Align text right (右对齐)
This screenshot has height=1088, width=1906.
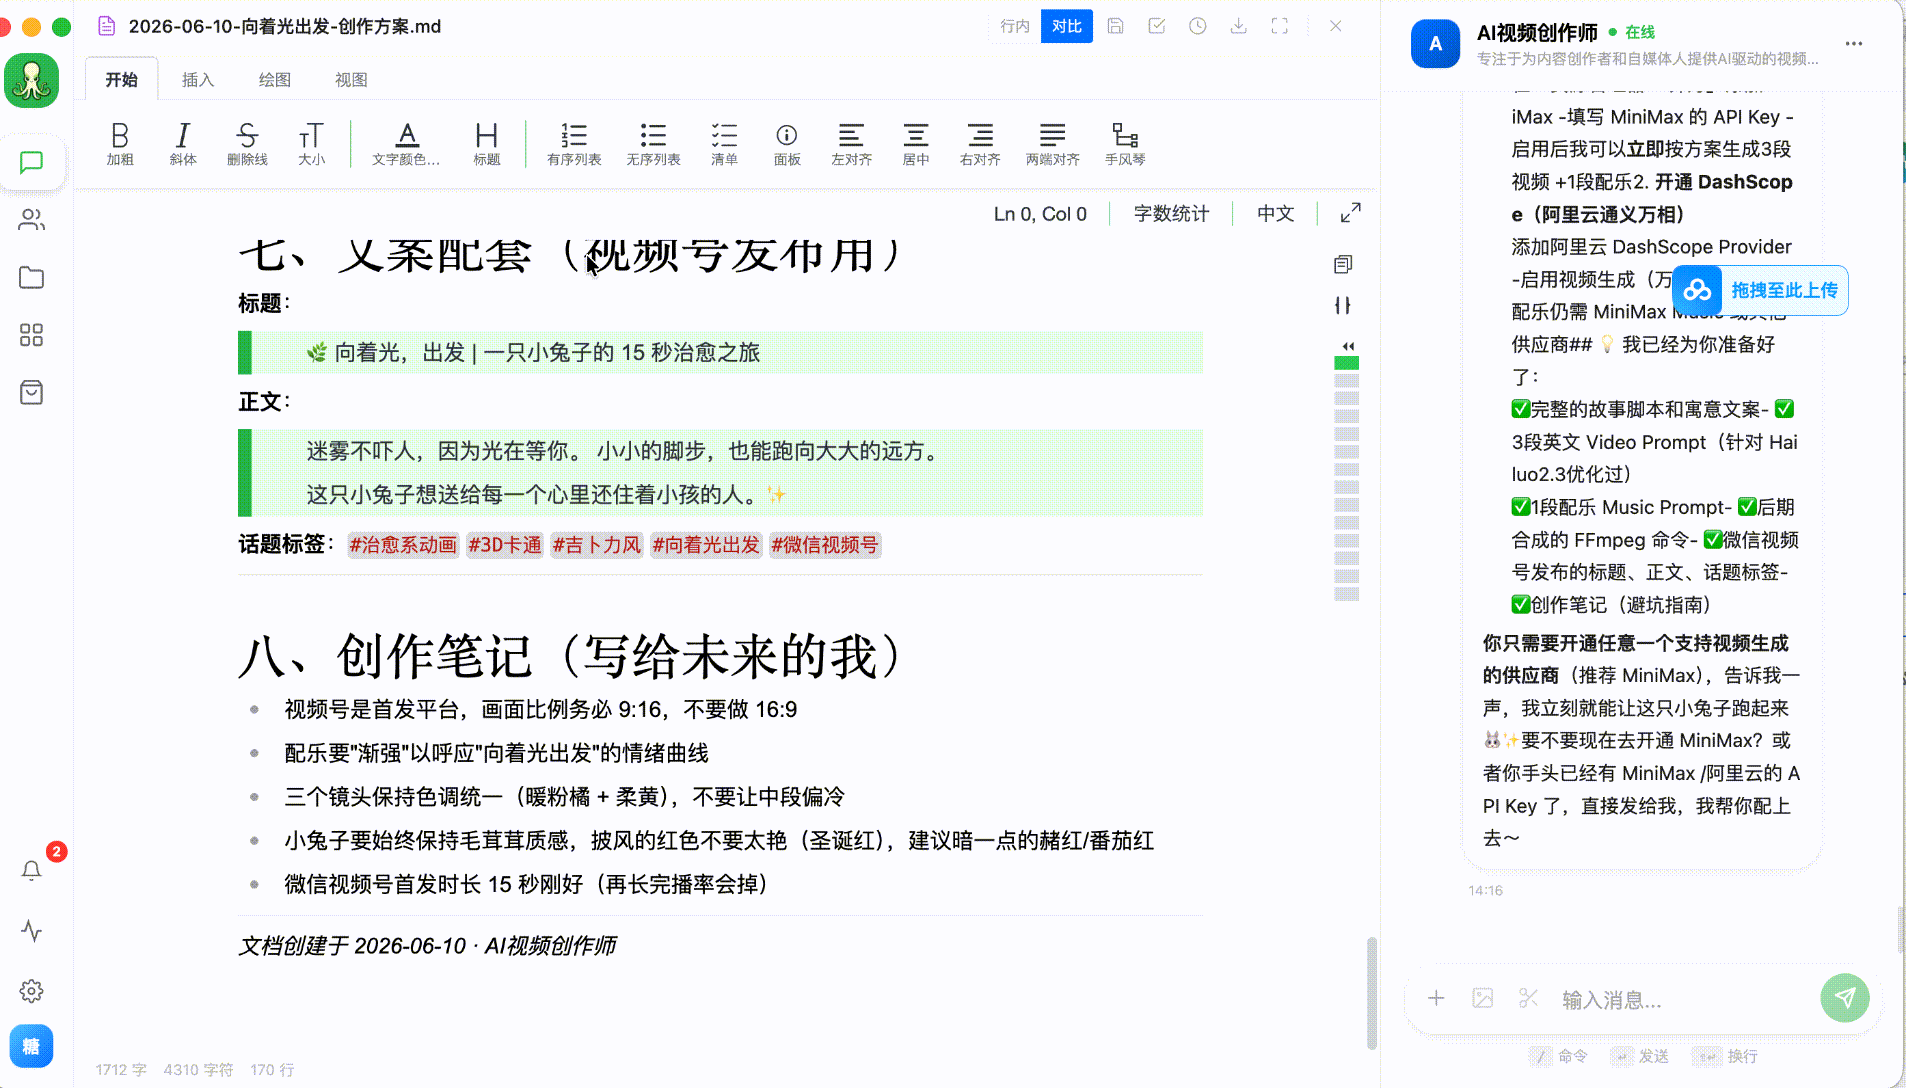980,143
